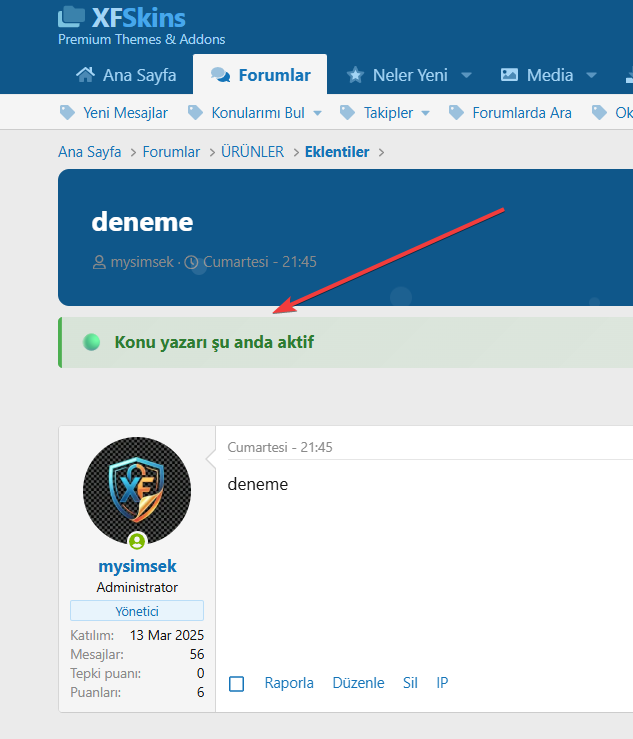Click the Raporla link on the post

289,683
